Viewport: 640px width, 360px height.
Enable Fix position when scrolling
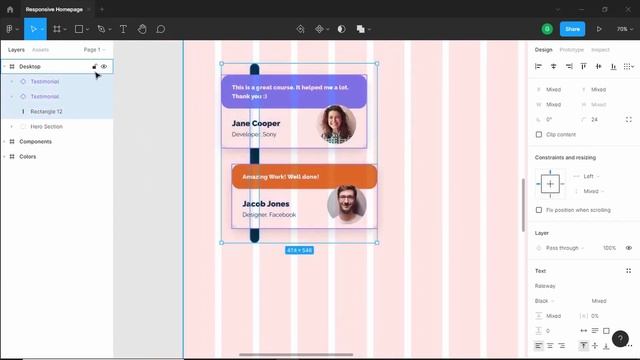[539, 210]
